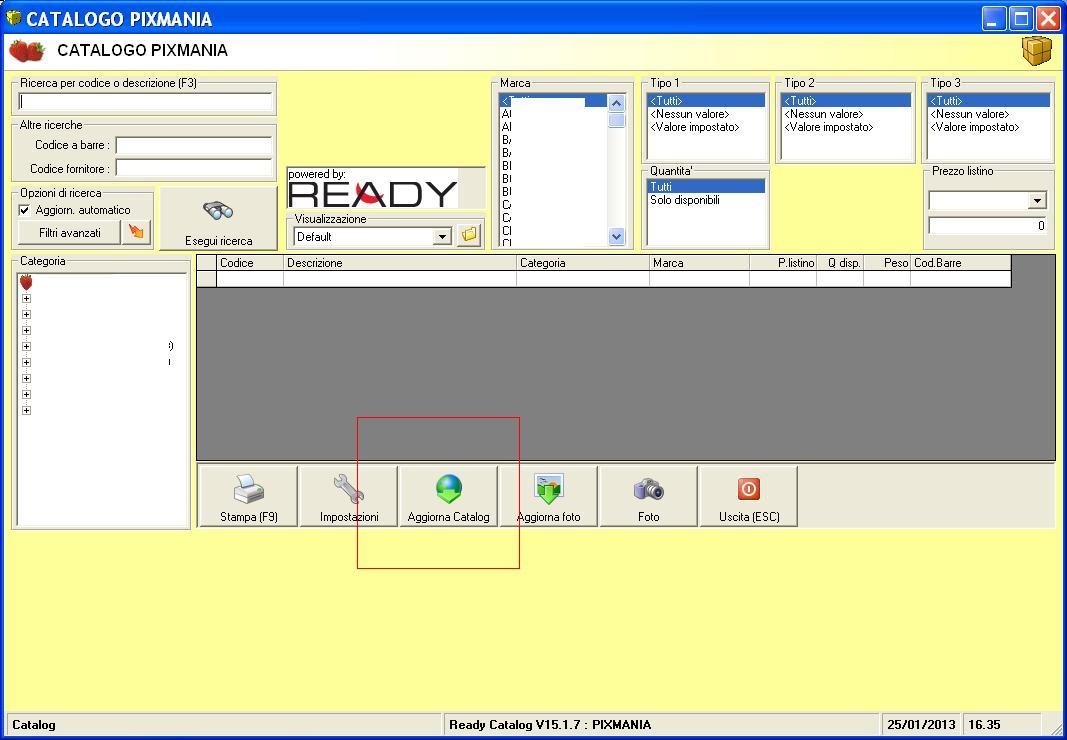The height and width of the screenshot is (740, 1067).
Task: Expand the third Categoria tree node
Action: pos(27,330)
